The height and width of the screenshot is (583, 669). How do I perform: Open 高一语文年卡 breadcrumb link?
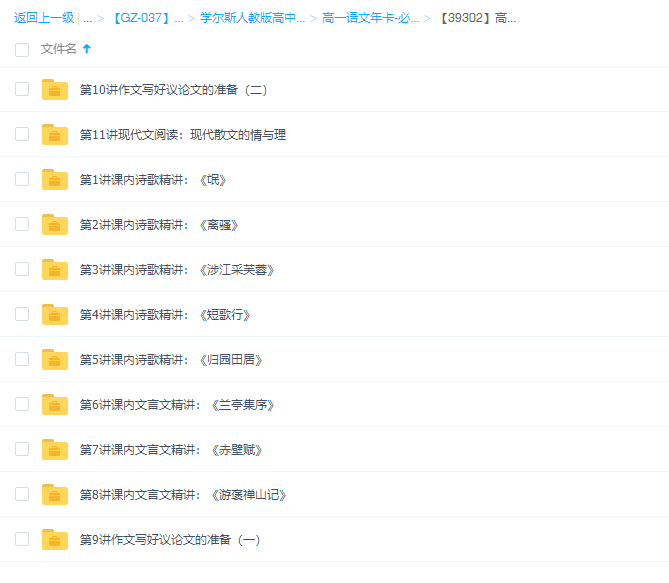coord(370,18)
